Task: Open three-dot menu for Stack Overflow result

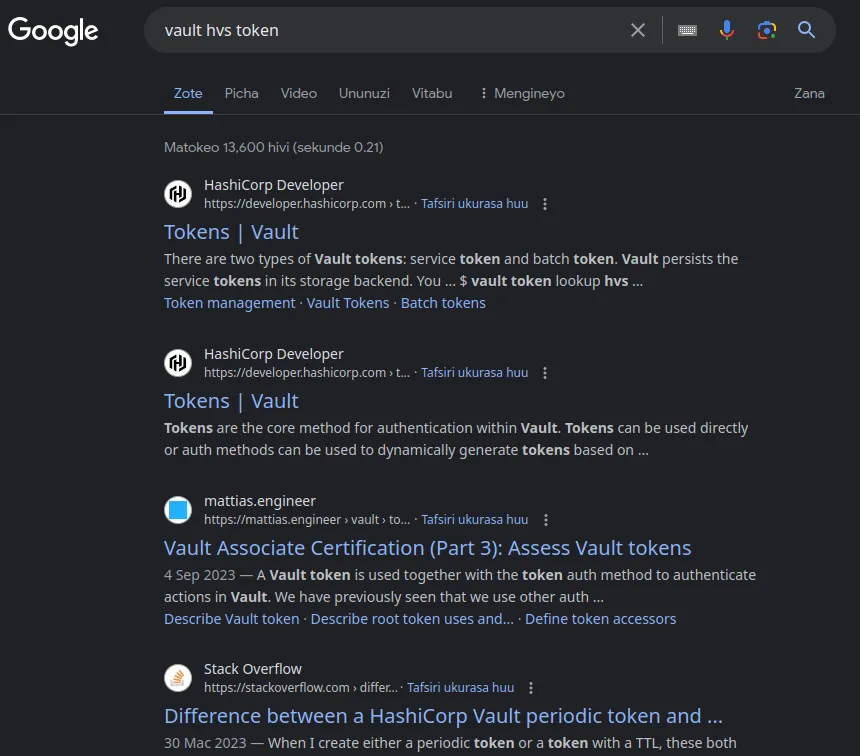Action: tap(531, 688)
